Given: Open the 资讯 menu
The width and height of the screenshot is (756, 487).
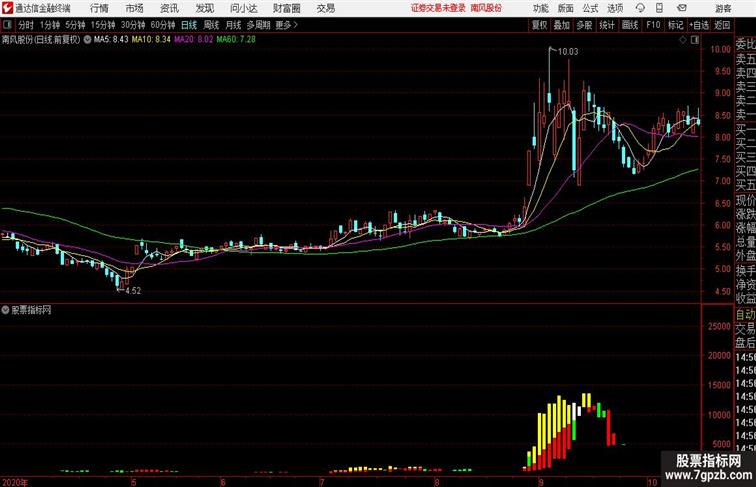Looking at the screenshot, I should click(x=169, y=8).
